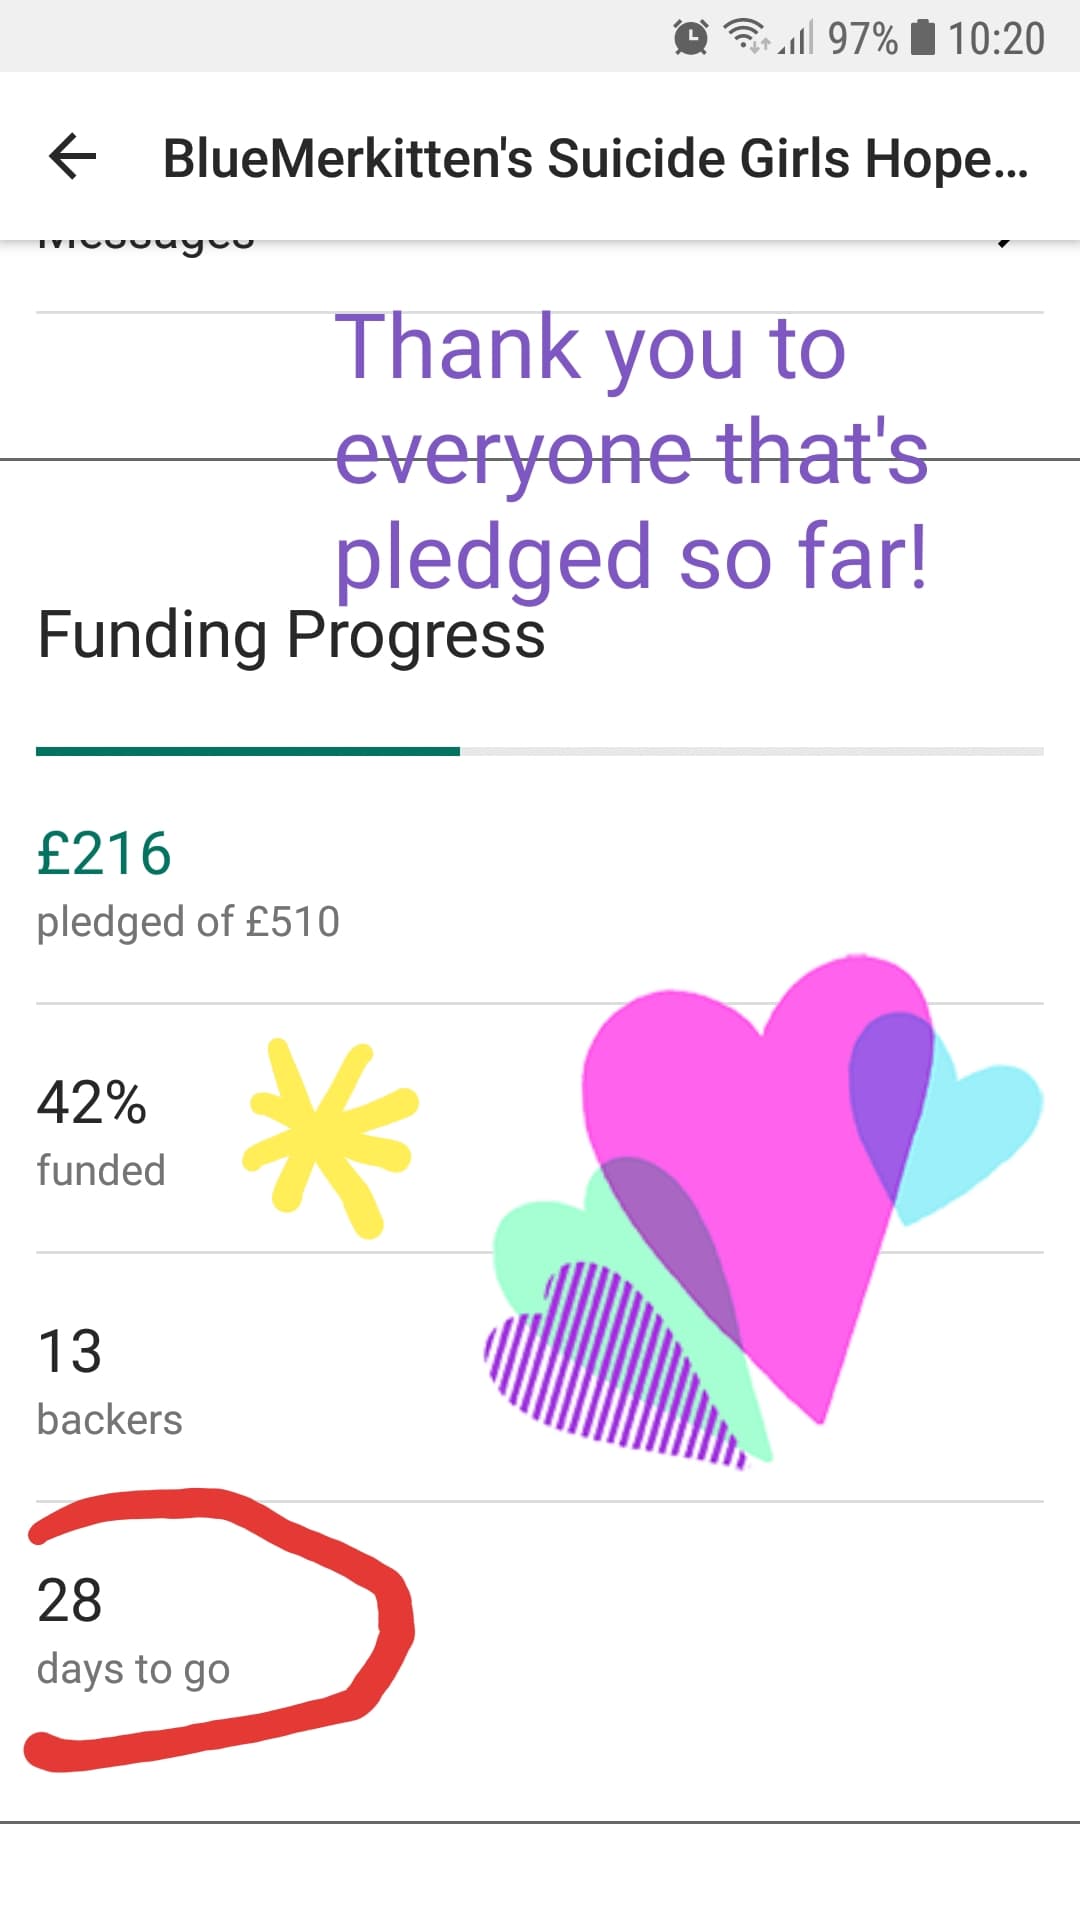This screenshot has height=1920, width=1080.
Task: Tap the Wi-Fi signal status icon
Action: pyautogui.click(x=745, y=37)
